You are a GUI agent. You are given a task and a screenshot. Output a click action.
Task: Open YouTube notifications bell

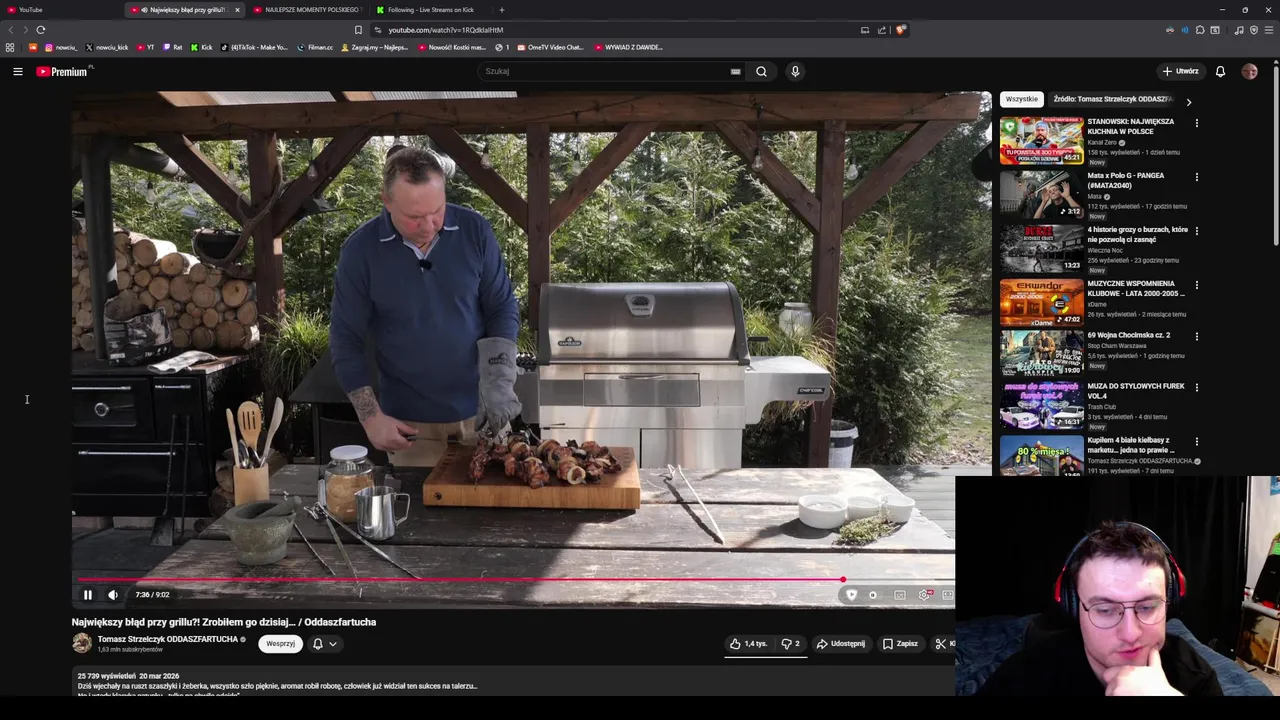1220,71
